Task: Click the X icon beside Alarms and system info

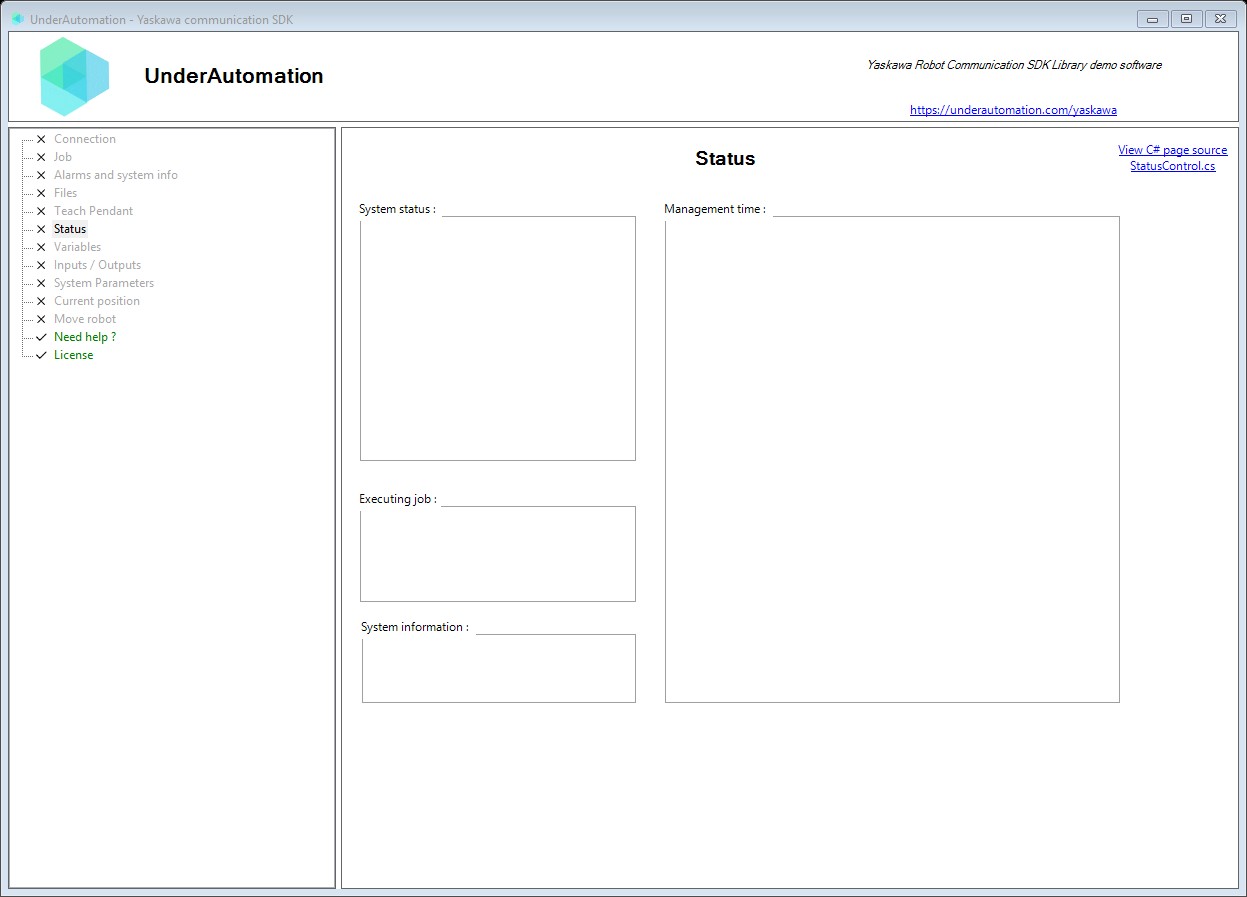Action: (x=41, y=175)
